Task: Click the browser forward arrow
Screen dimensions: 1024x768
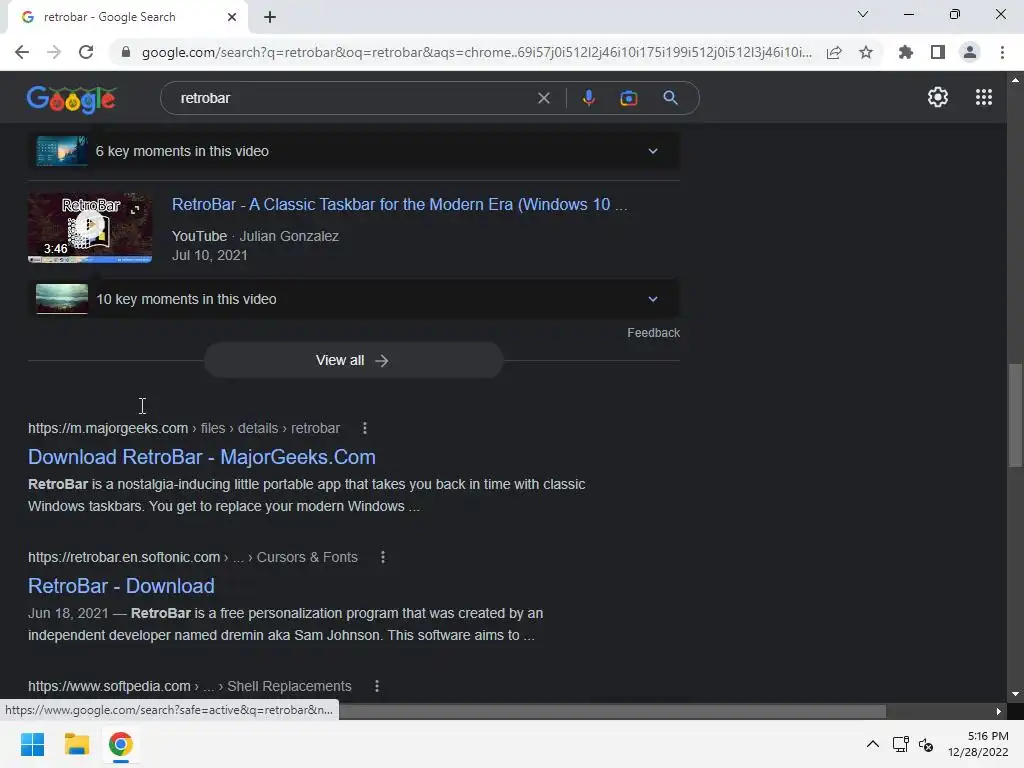Action: (54, 52)
